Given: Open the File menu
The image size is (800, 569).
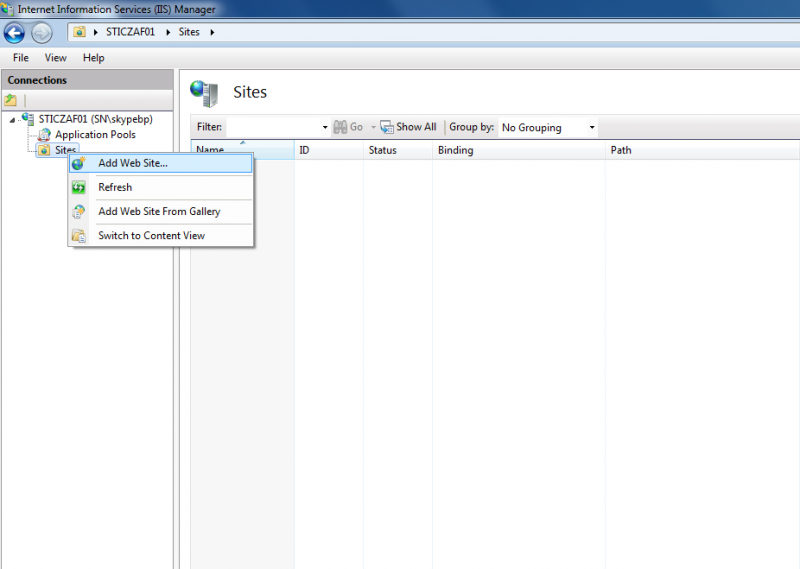Looking at the screenshot, I should 20,58.
